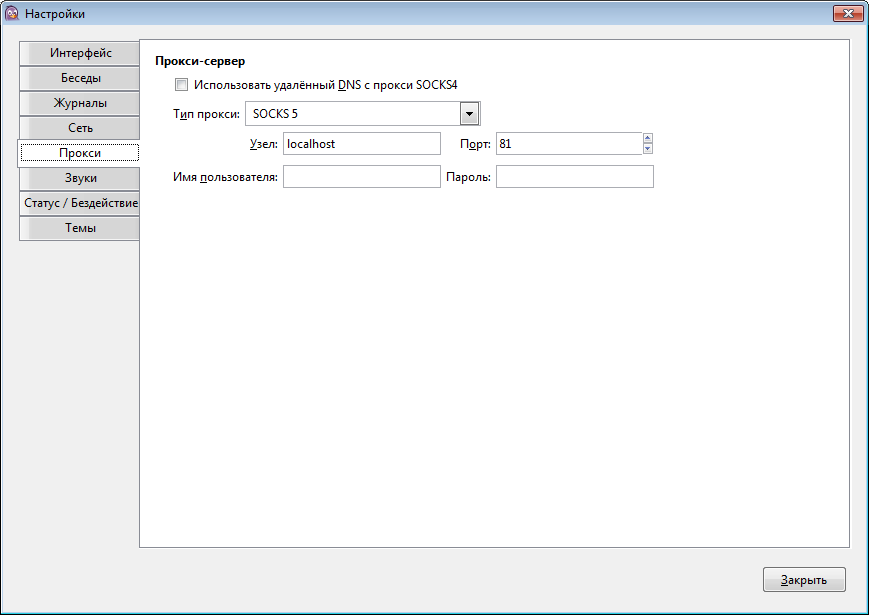
Task: Open the Сеть tab
Action: click(80, 128)
